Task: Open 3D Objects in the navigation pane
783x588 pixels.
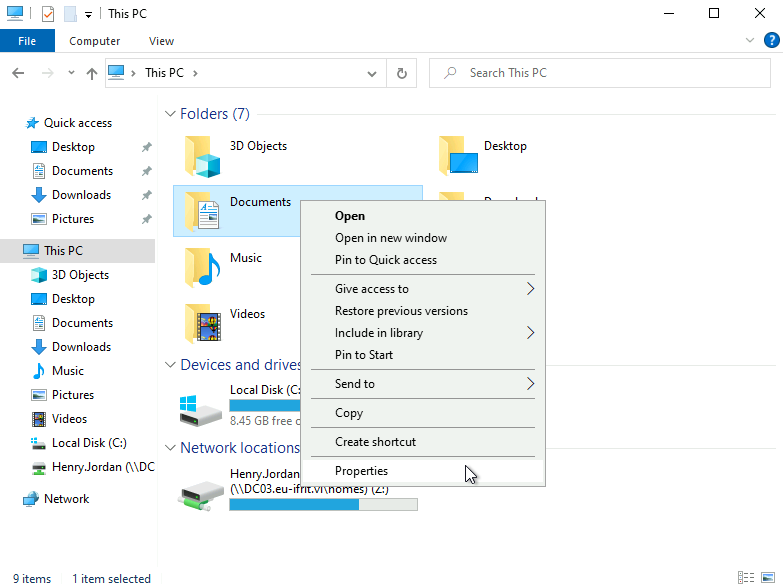Action: pyautogui.click(x=77, y=275)
